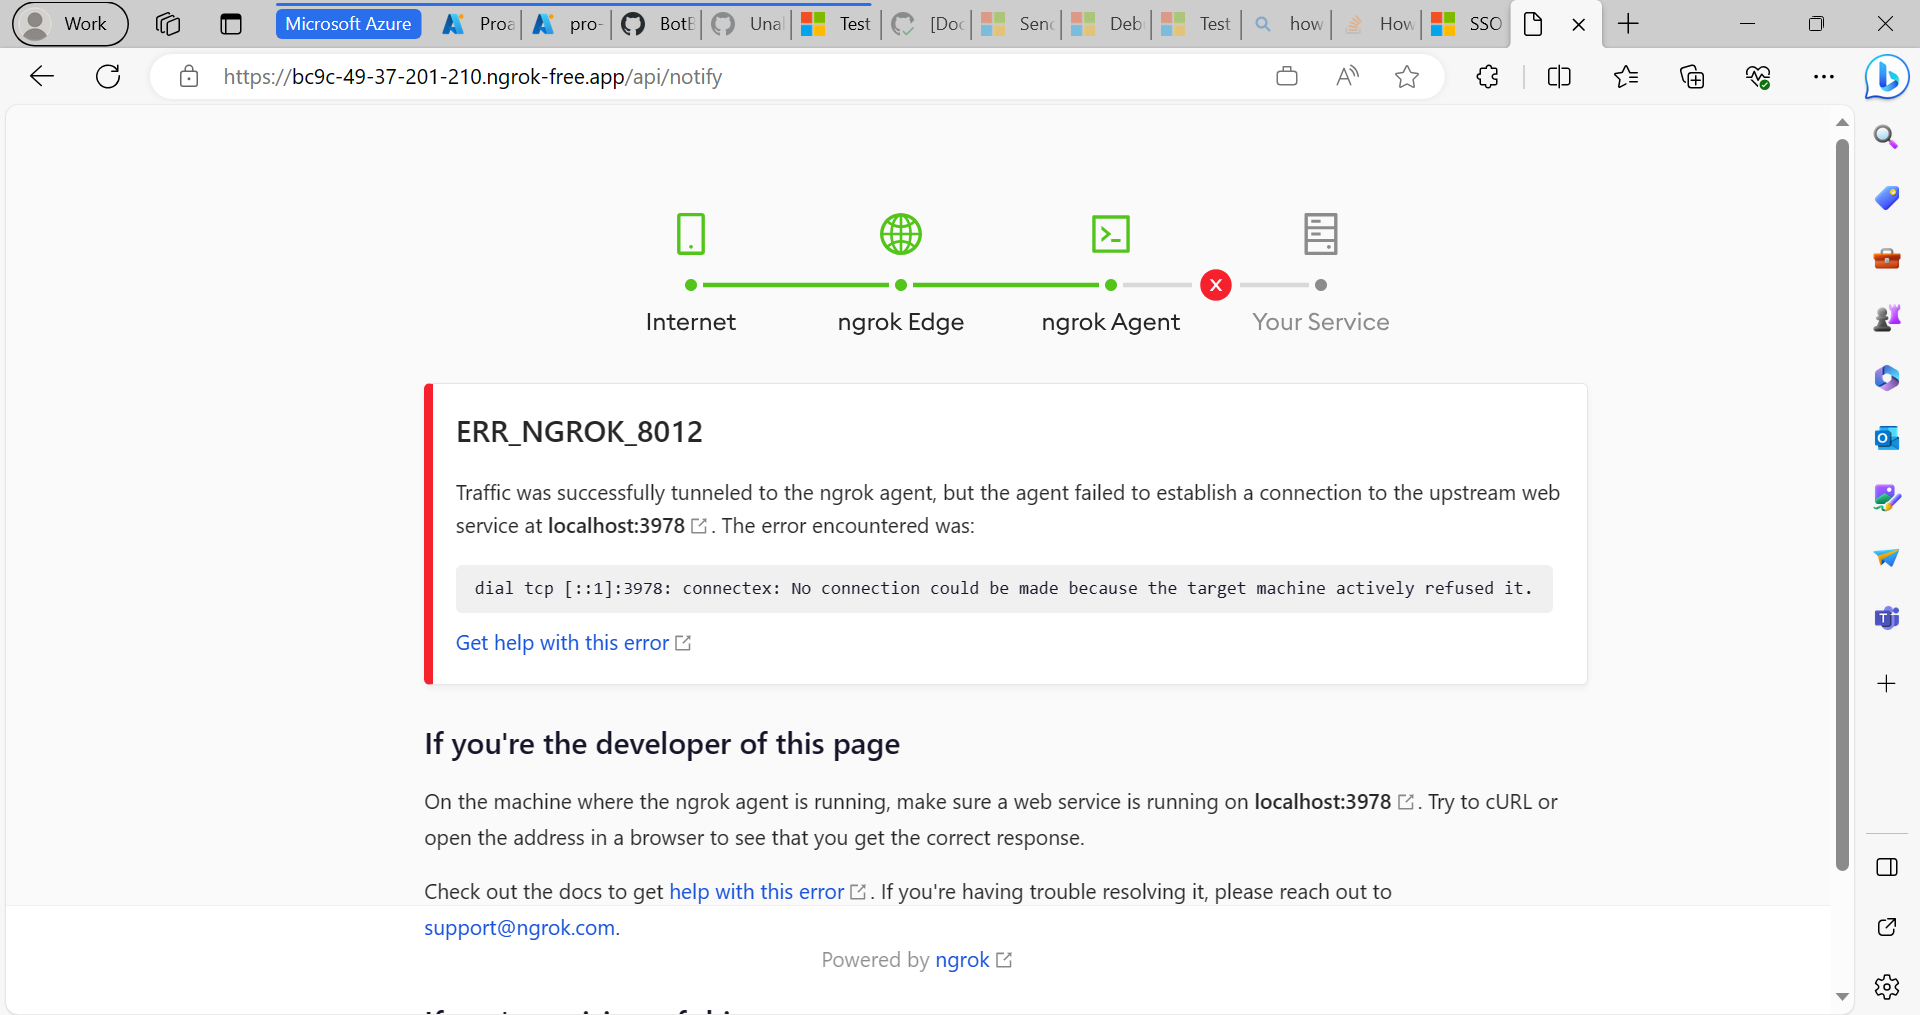Open the Get help with this error link
This screenshot has width=1920, height=1015.
562,643
